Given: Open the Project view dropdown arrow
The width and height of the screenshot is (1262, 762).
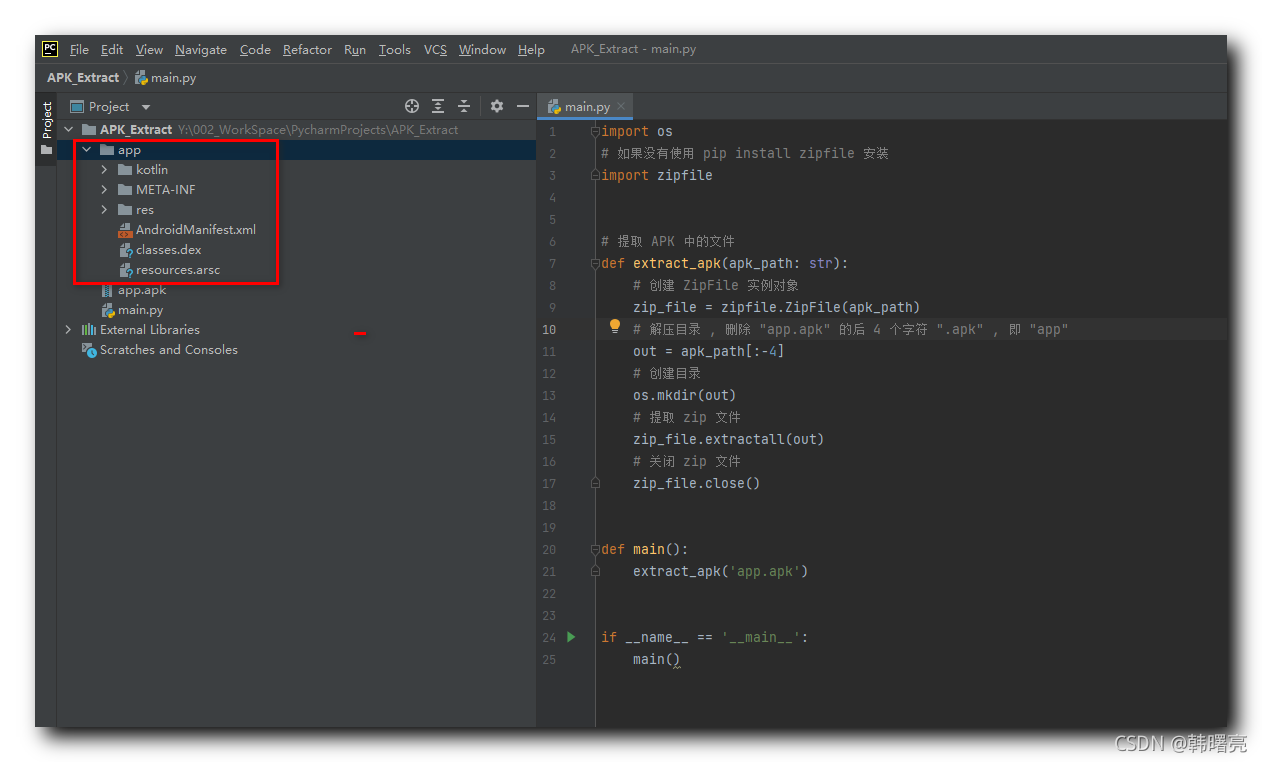Looking at the screenshot, I should 145,107.
